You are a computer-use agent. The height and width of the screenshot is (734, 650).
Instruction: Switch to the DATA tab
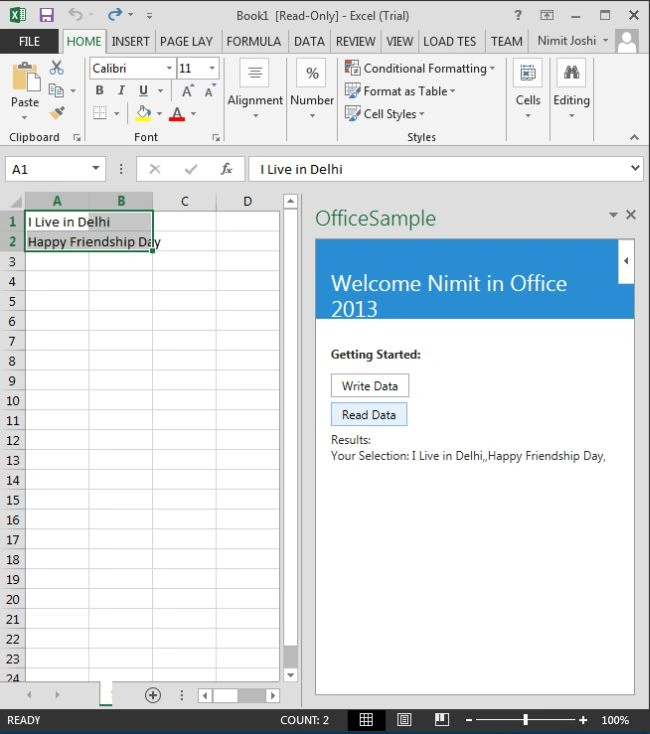click(309, 42)
